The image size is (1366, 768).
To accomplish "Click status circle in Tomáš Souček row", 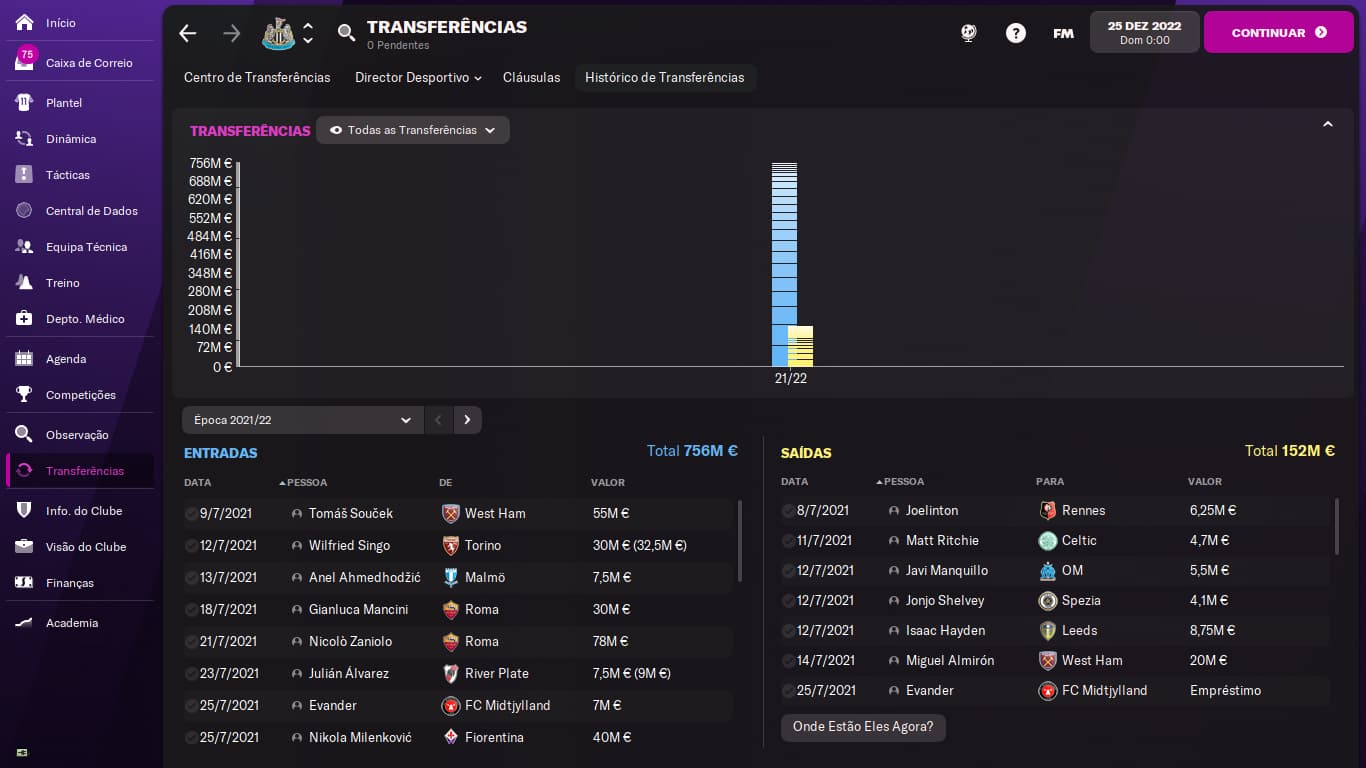I will [x=191, y=513].
